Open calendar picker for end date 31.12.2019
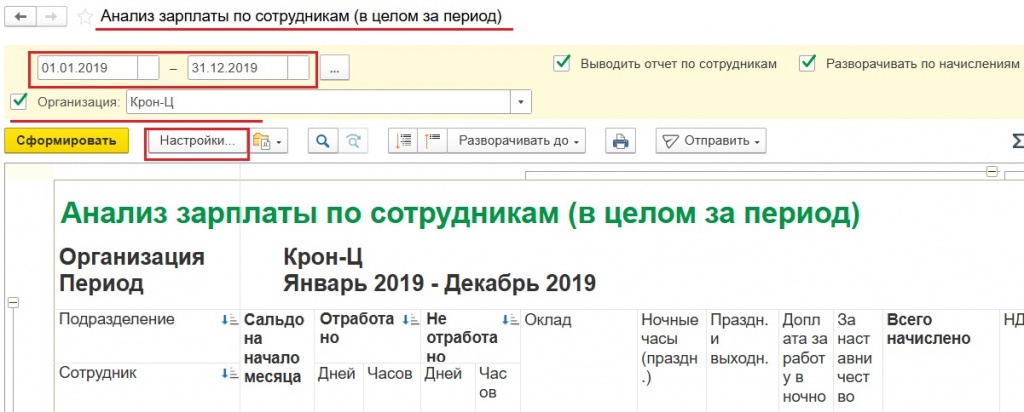1024x412 pixels. pos(298,68)
